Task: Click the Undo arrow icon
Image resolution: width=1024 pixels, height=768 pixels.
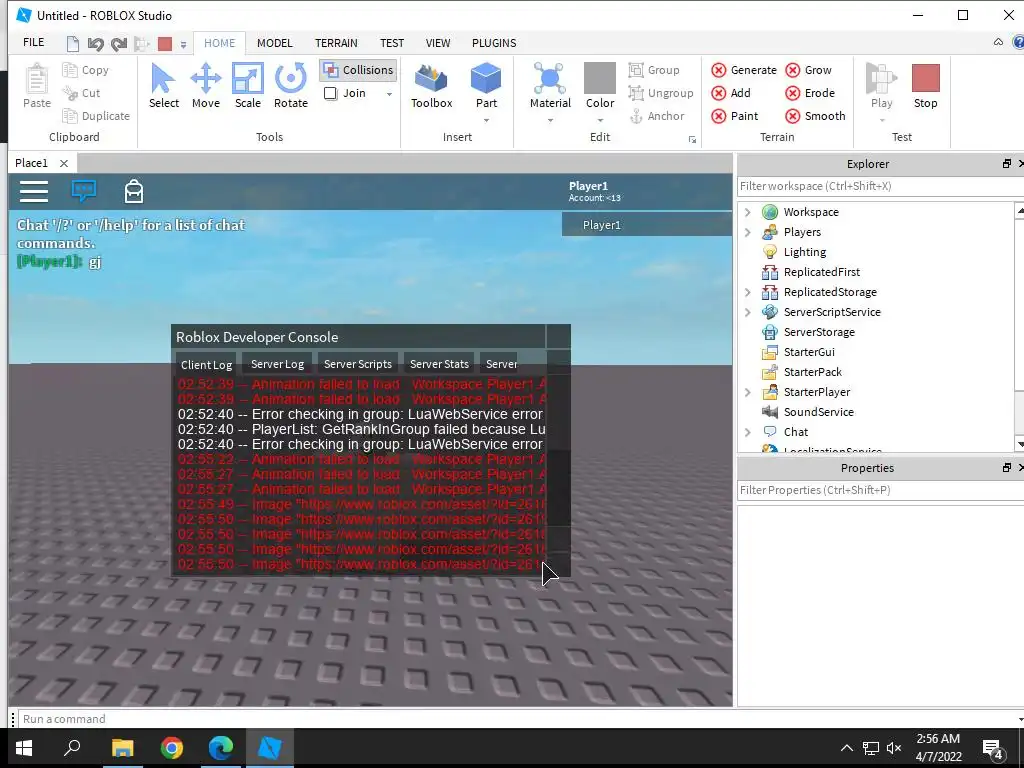Action: point(95,44)
